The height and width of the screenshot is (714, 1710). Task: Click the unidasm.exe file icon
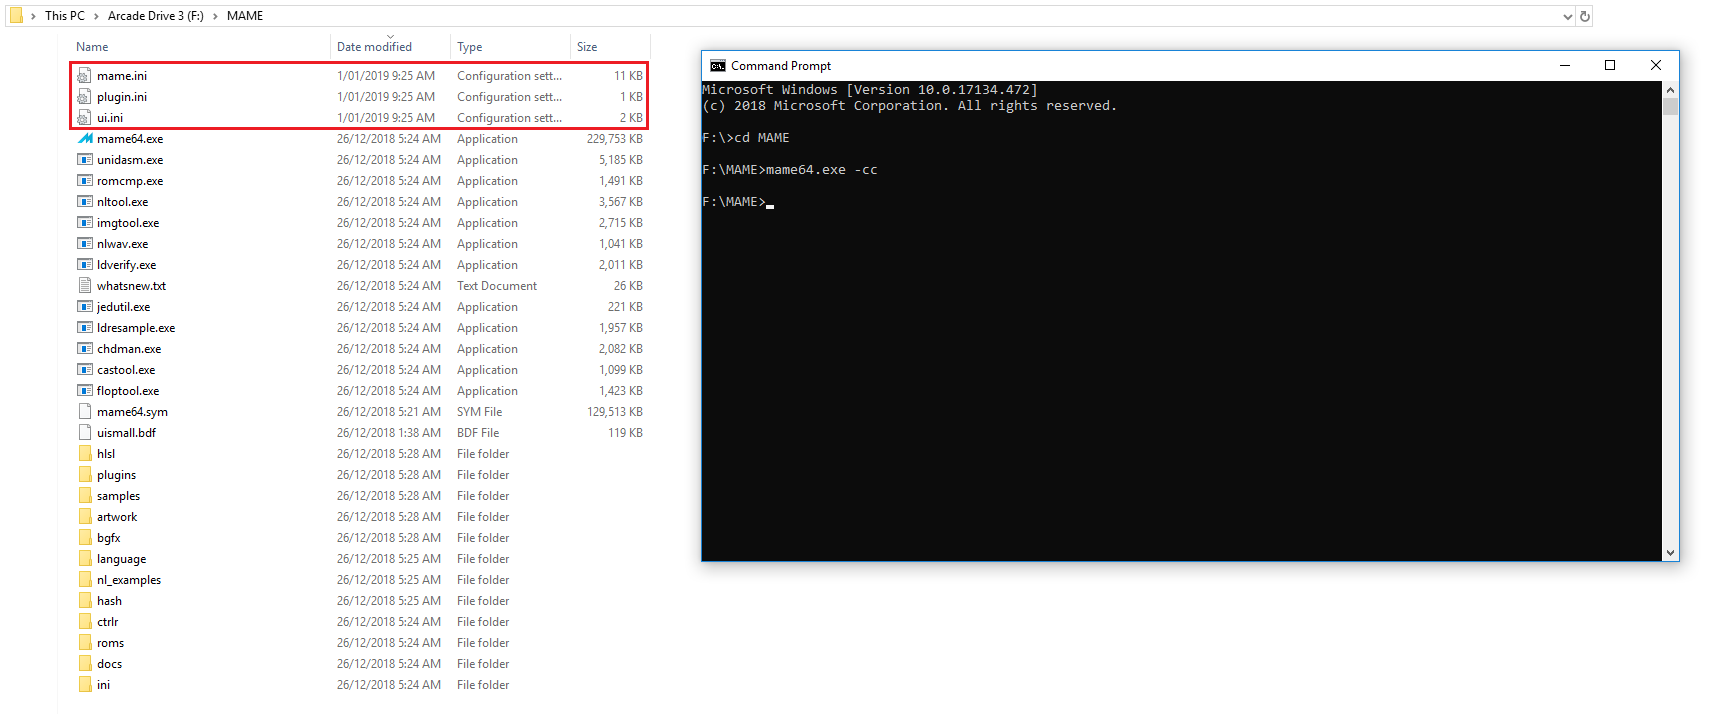click(x=85, y=160)
